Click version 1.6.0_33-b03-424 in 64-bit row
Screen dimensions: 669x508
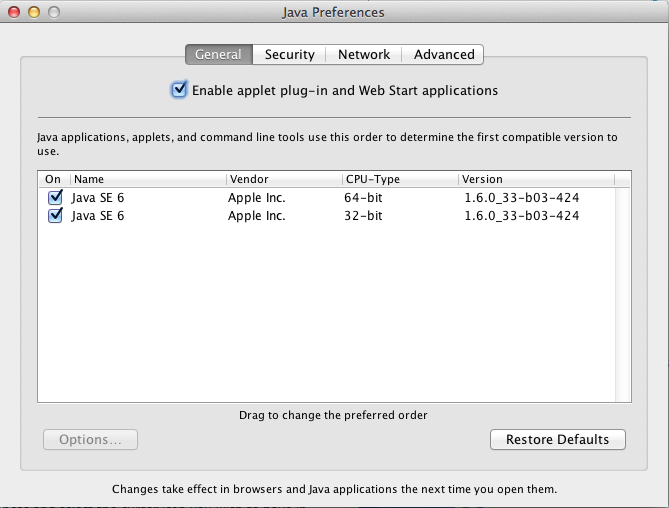[521, 198]
